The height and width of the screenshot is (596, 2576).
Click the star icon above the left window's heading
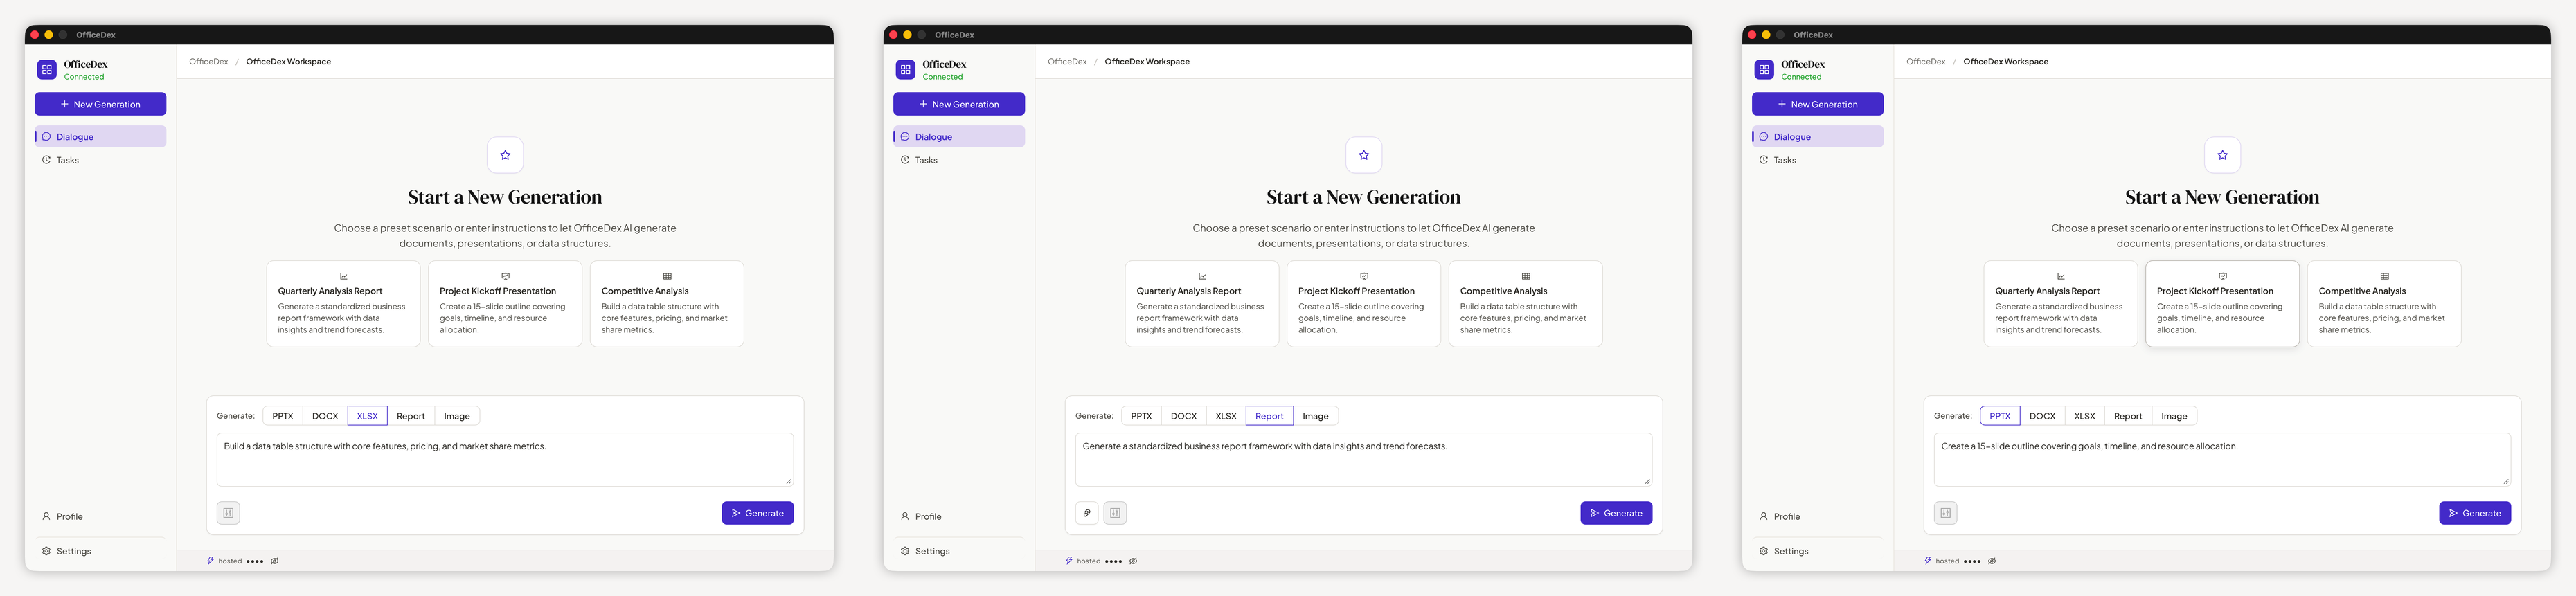coord(505,155)
